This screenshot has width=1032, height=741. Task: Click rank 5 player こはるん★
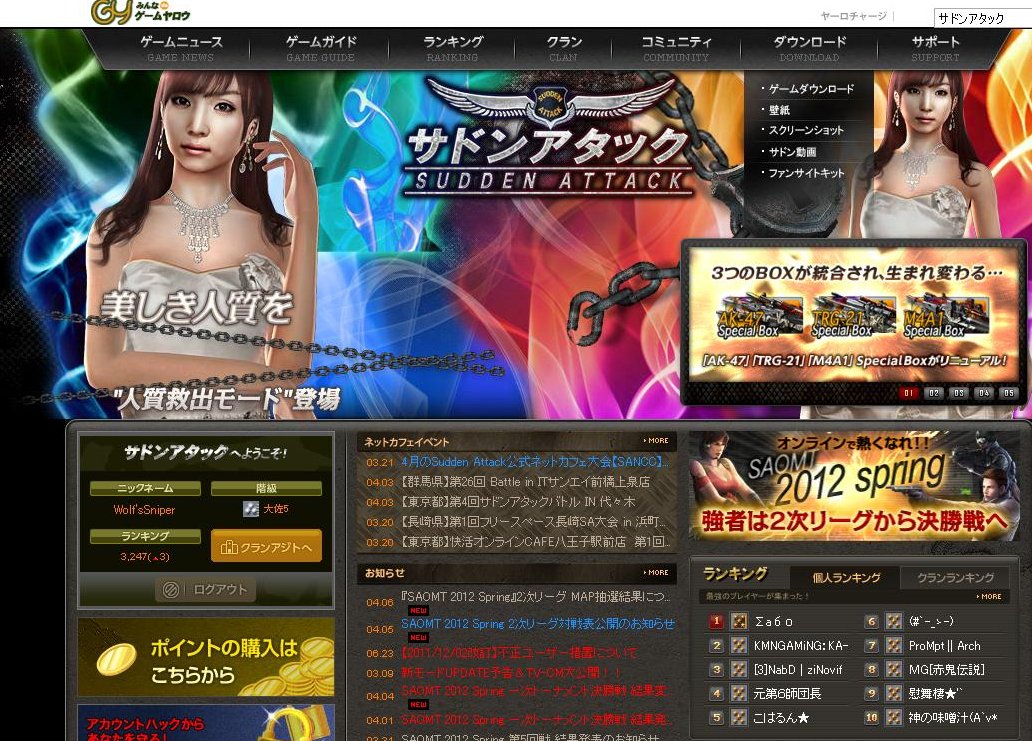click(781, 718)
